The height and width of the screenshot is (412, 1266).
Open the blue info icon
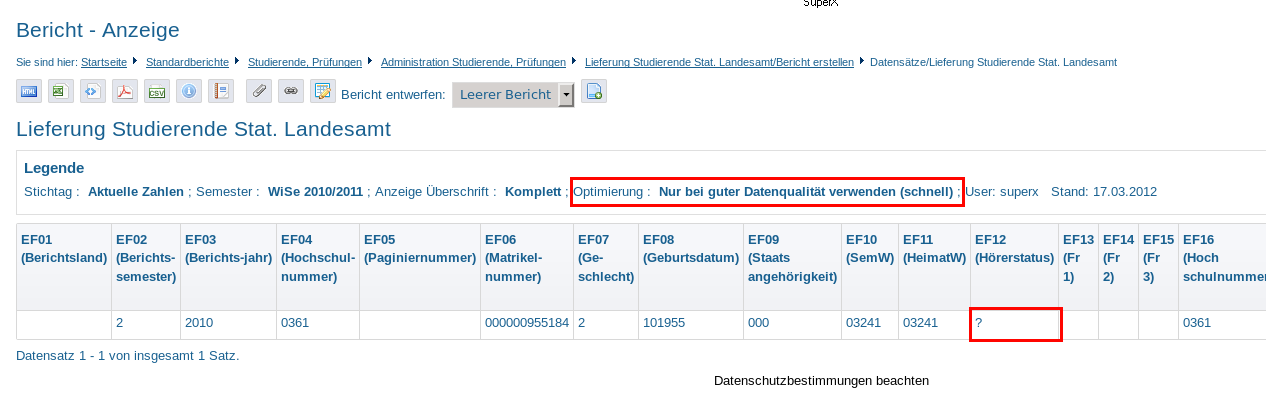[x=189, y=91]
